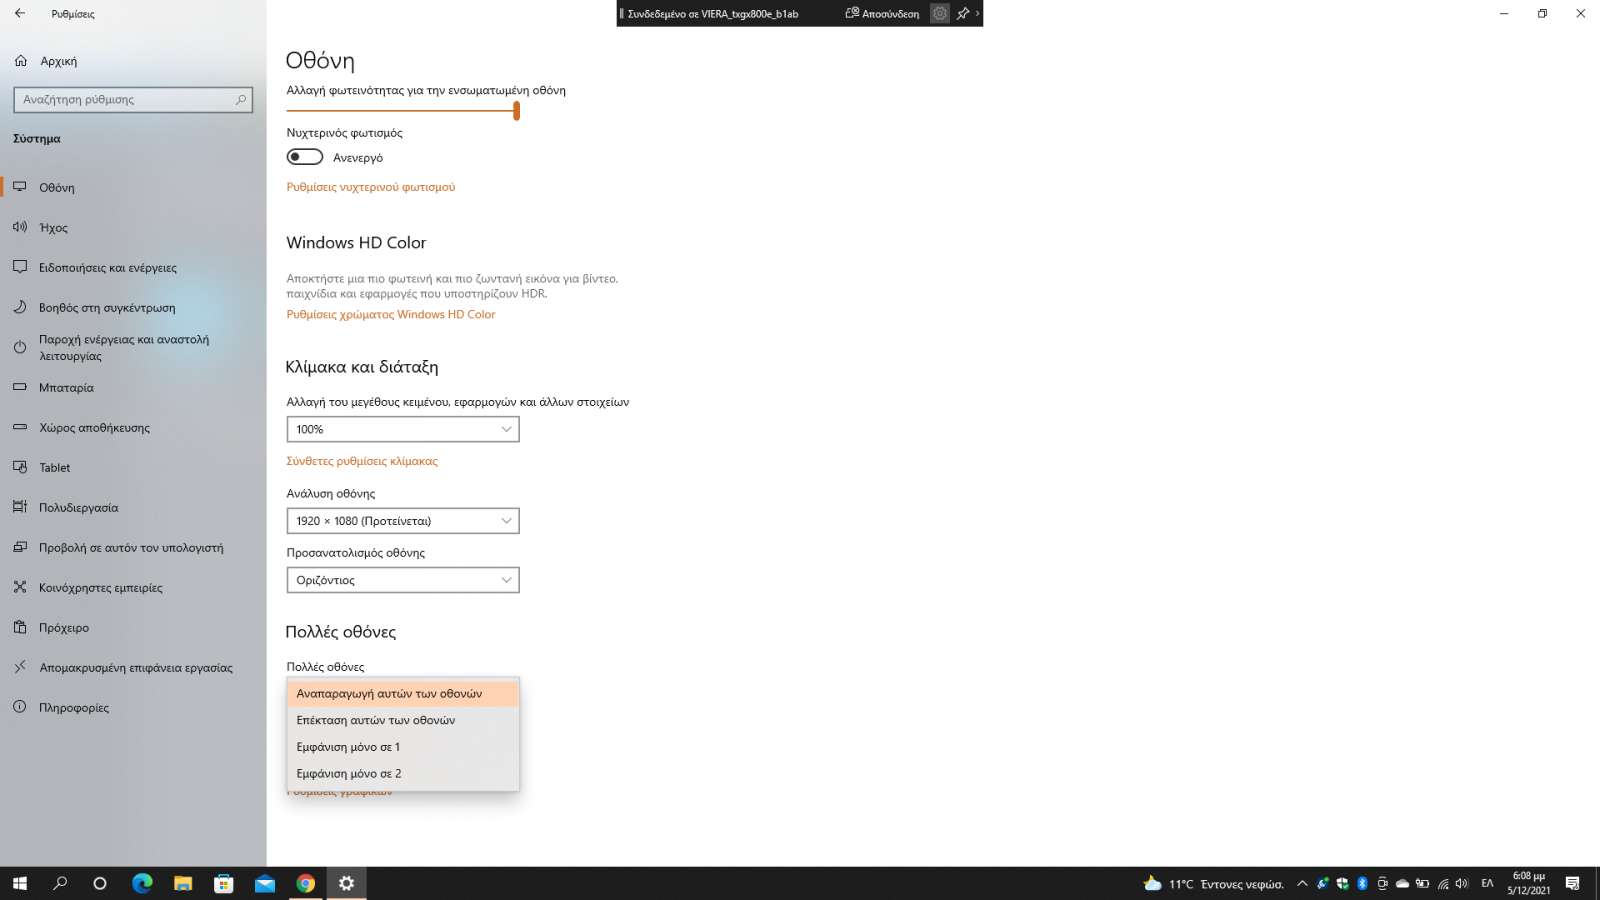Click the Πληροφορίες info icon
The image size is (1600, 900).
click(20, 707)
